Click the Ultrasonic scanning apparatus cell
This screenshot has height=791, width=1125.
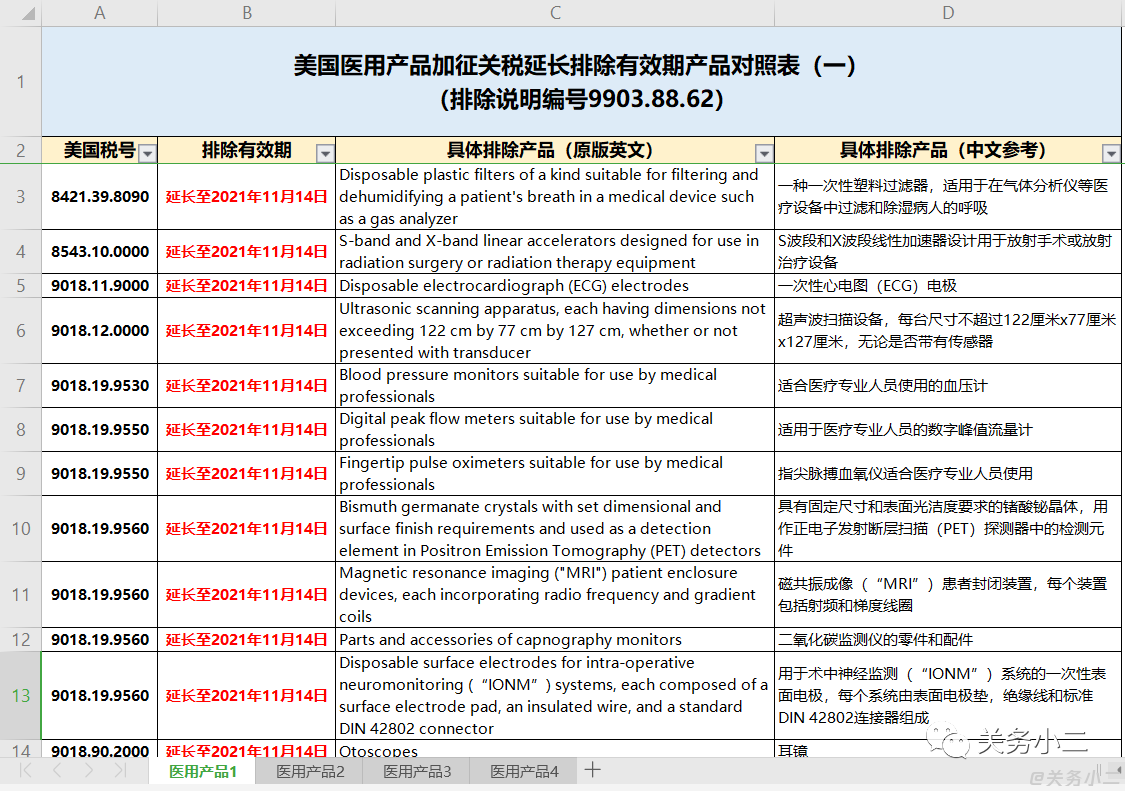point(555,330)
